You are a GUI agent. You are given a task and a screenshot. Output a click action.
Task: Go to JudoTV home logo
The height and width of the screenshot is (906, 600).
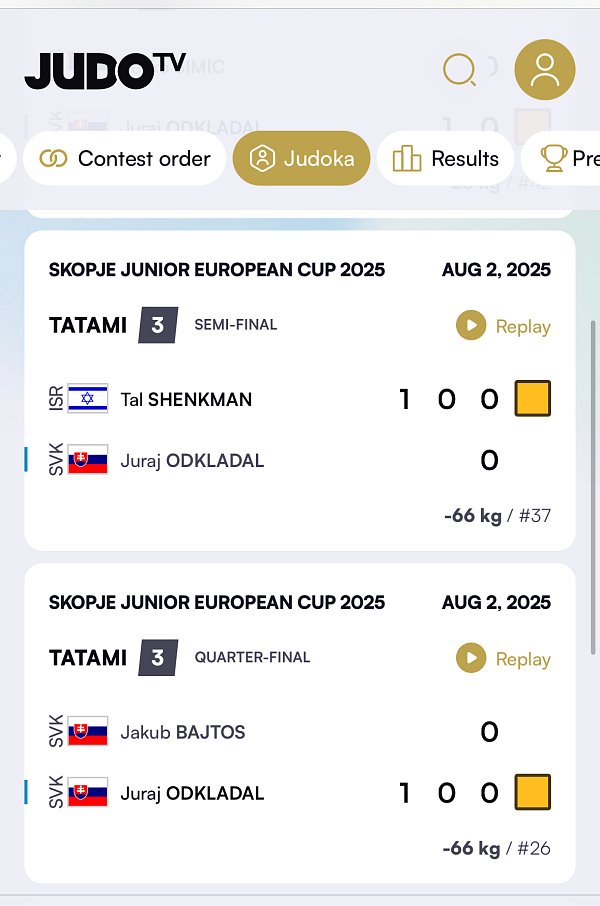point(105,70)
